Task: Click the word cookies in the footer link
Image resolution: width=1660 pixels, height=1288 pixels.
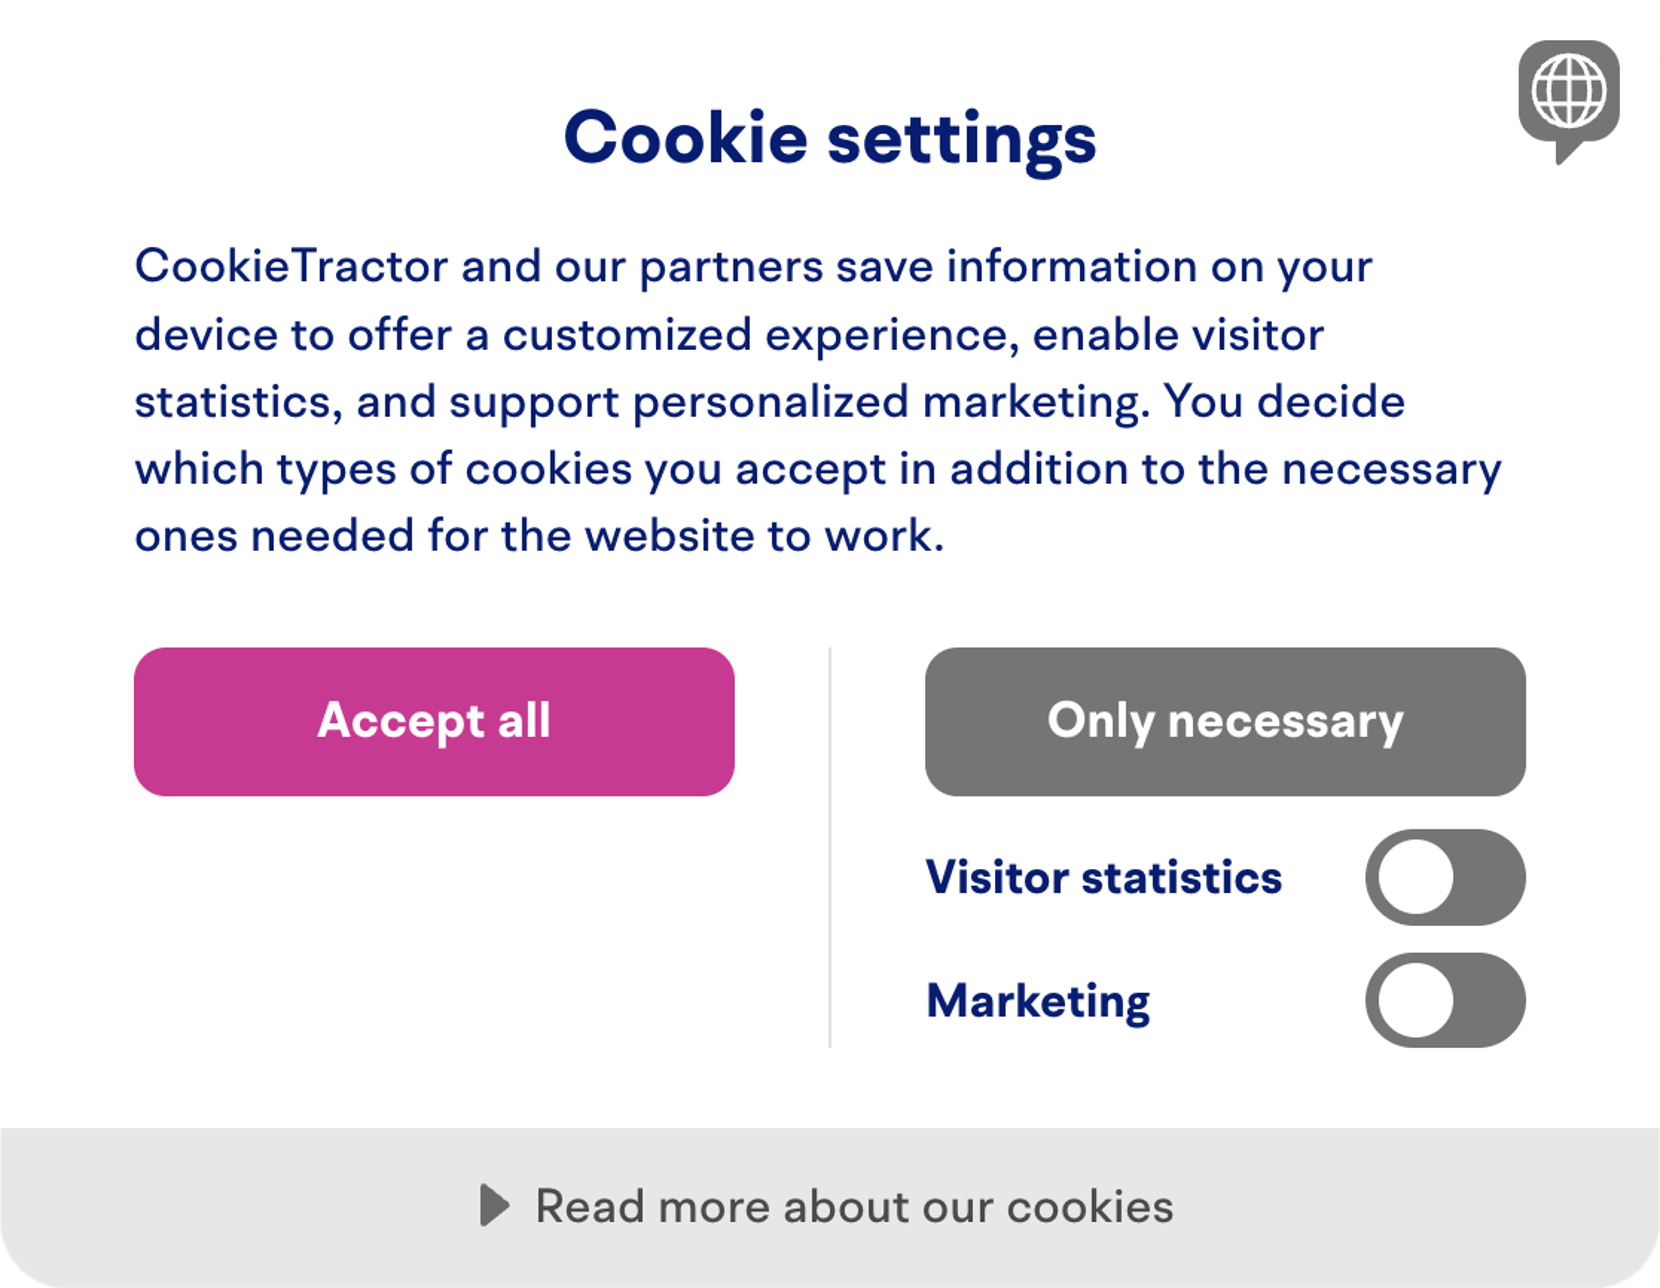Action: pos(1089,1206)
